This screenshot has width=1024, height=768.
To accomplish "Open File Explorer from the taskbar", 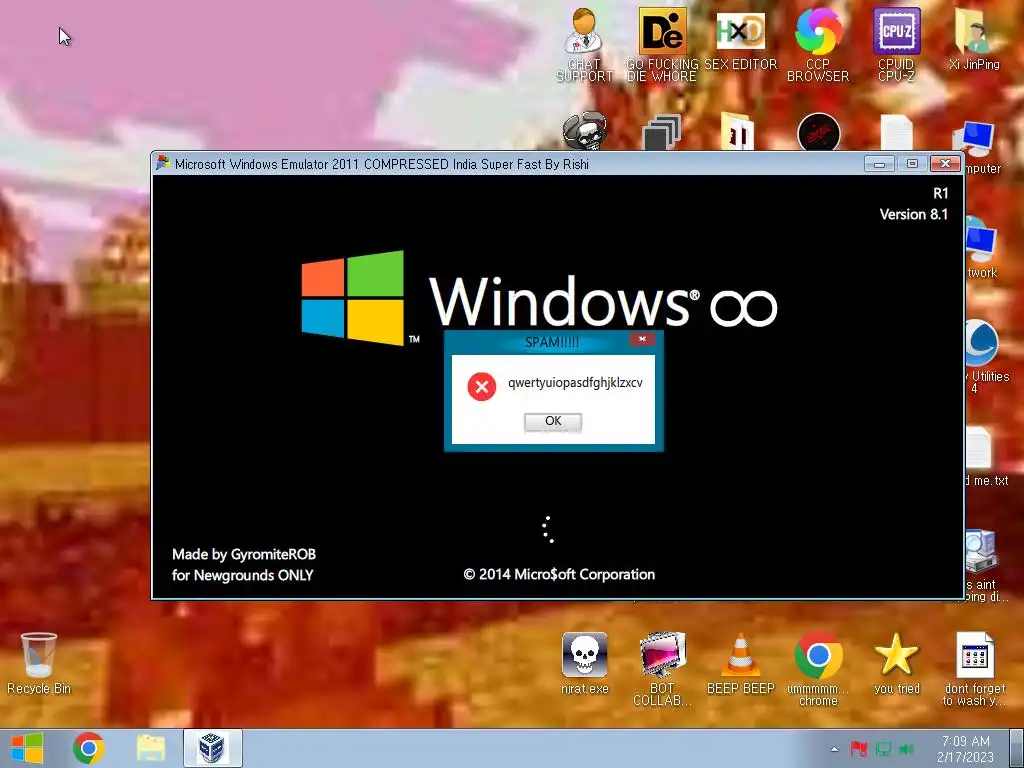I will tap(151, 748).
